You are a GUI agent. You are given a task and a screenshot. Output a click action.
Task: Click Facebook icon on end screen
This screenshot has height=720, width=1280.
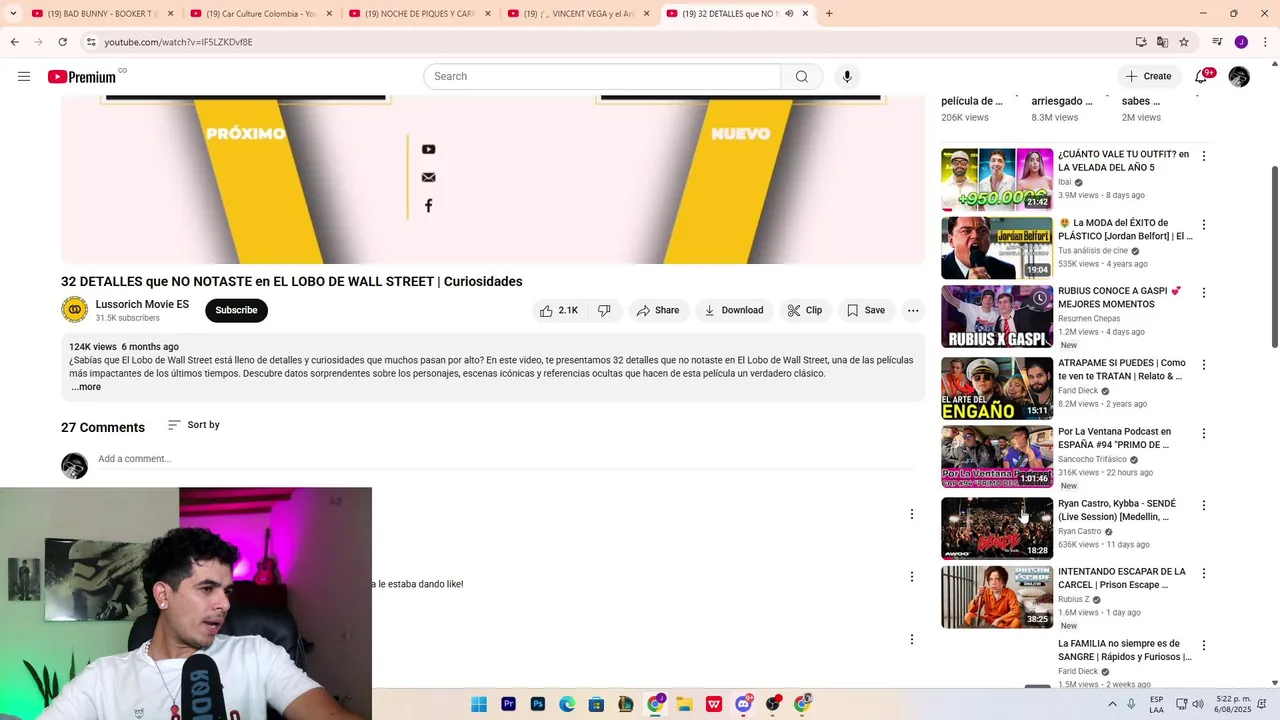(428, 205)
